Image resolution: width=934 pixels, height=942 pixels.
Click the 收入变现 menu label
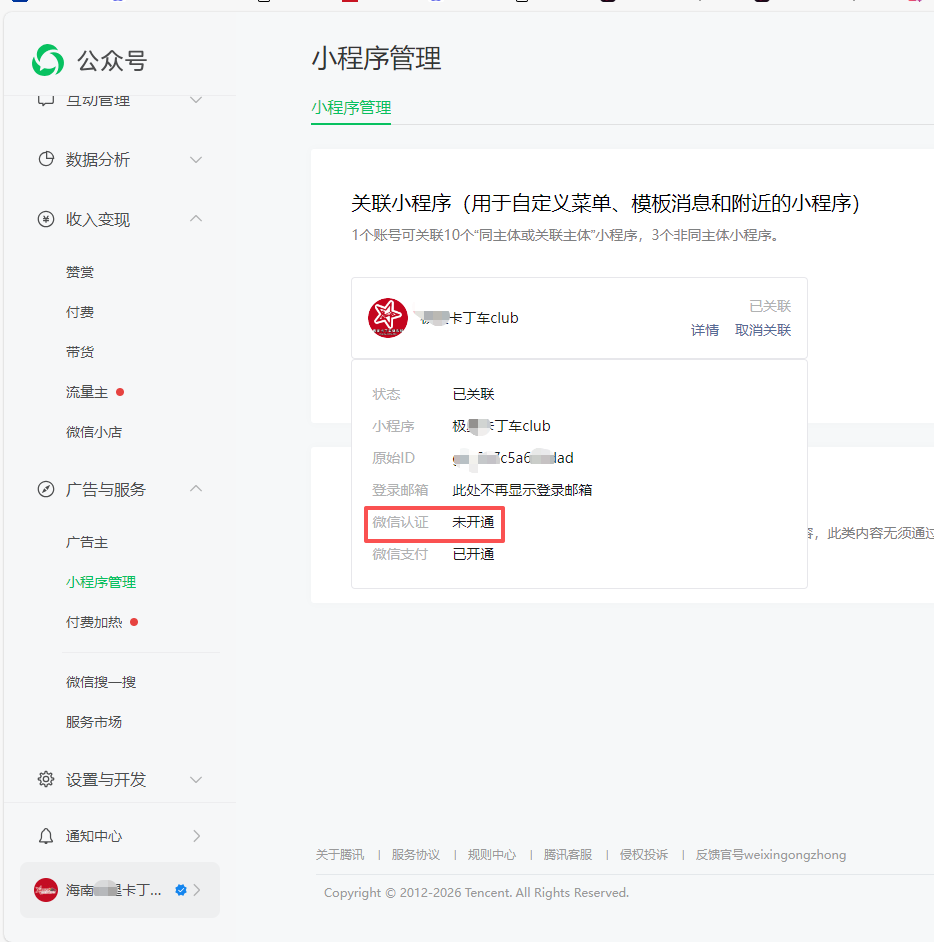[98, 220]
